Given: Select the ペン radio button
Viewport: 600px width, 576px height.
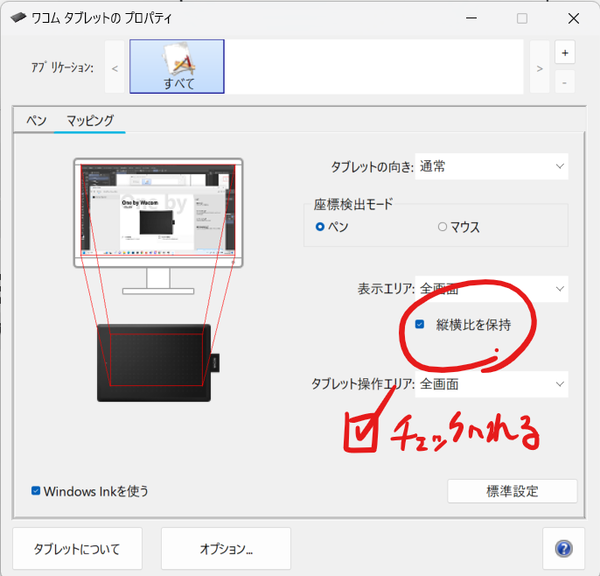Looking at the screenshot, I should coord(320,227).
